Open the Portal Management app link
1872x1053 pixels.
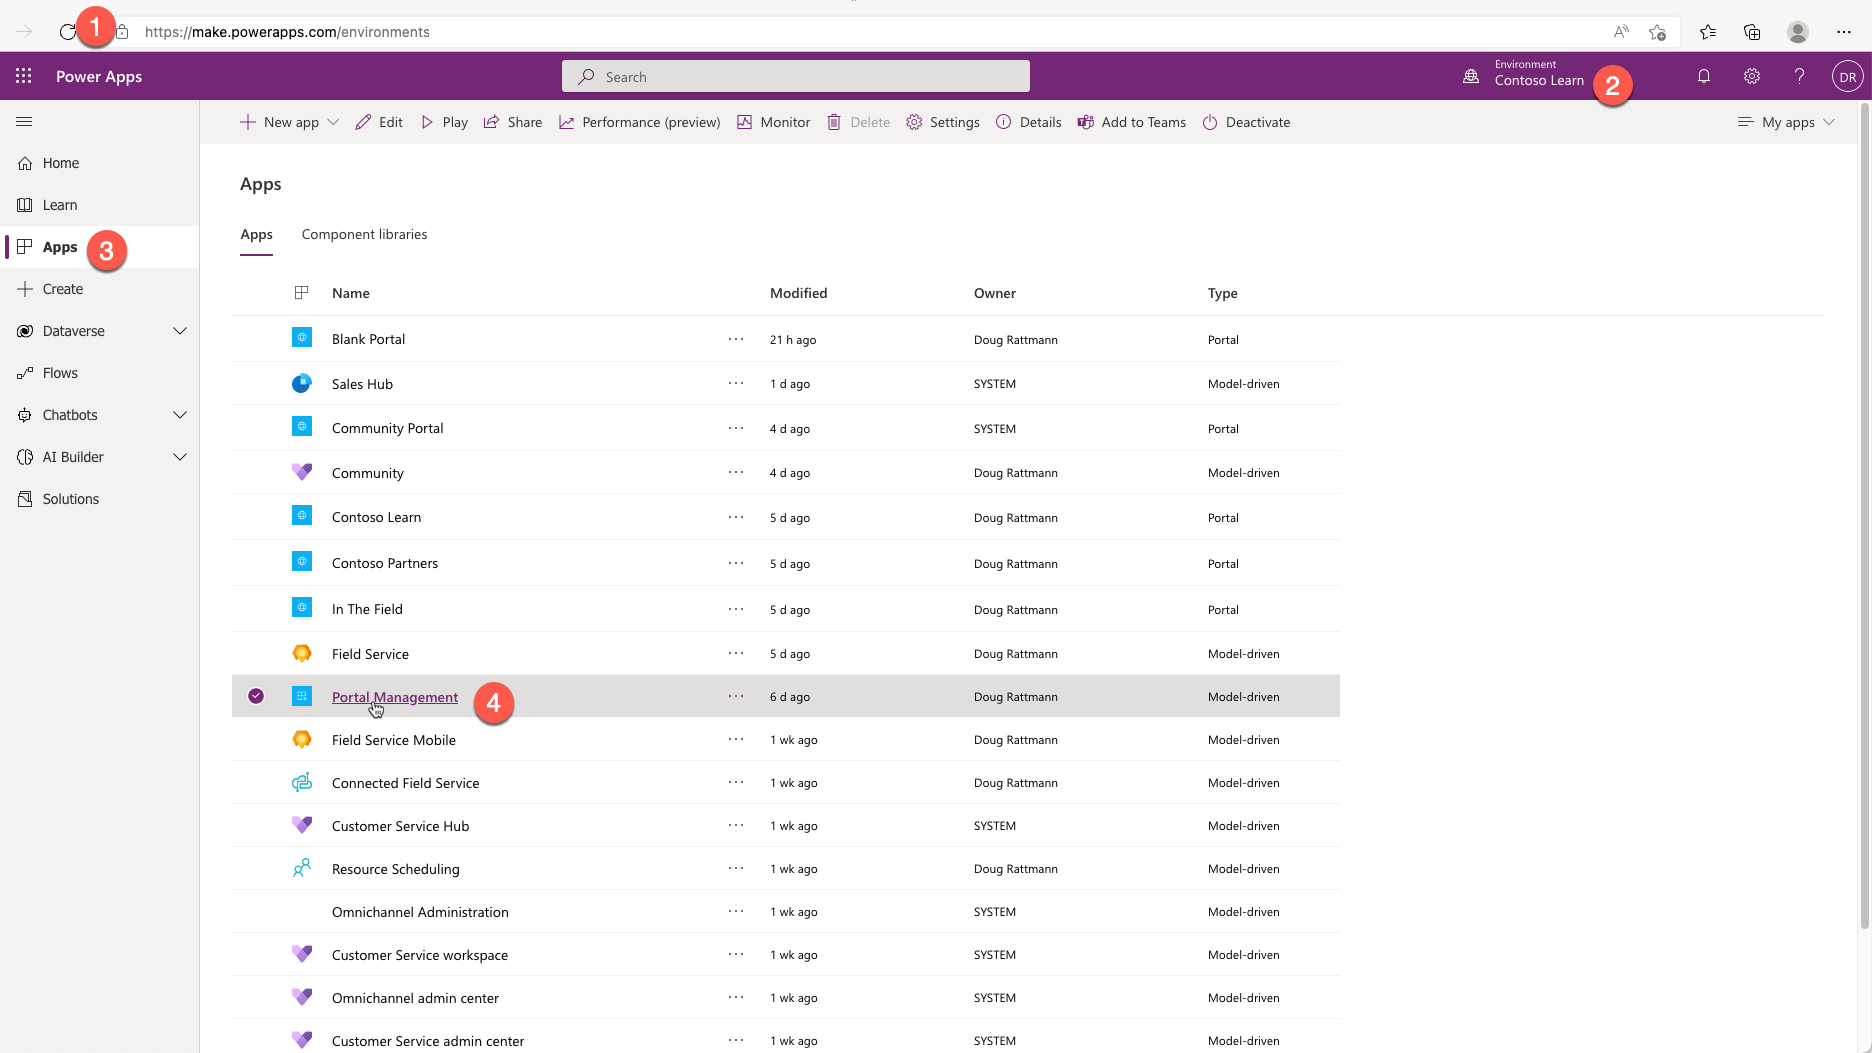pos(394,696)
